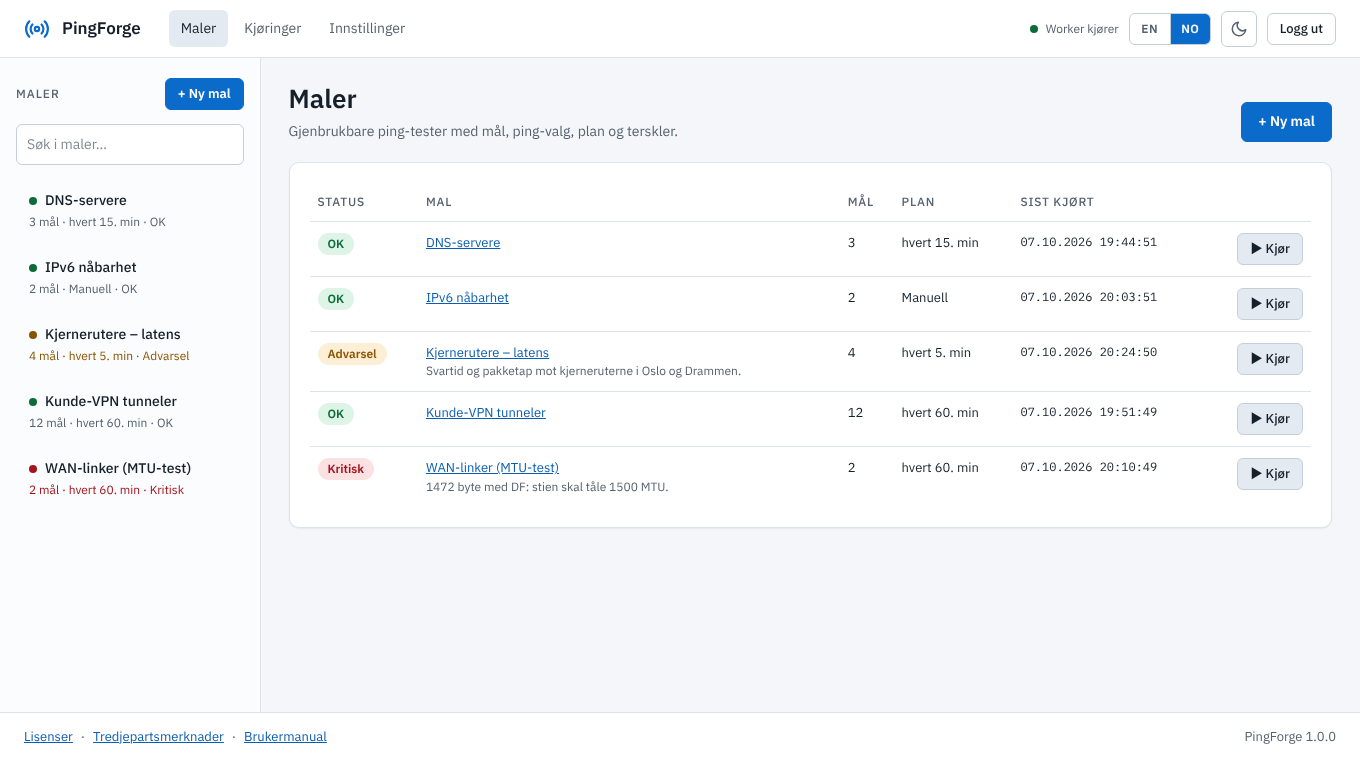Open the Maler tab

coord(198,29)
